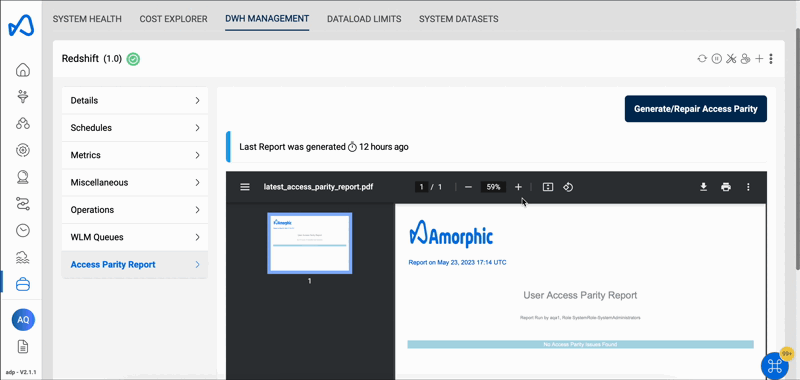
Task: Click the Amorphic logo in the sidebar
Action: [21, 26]
